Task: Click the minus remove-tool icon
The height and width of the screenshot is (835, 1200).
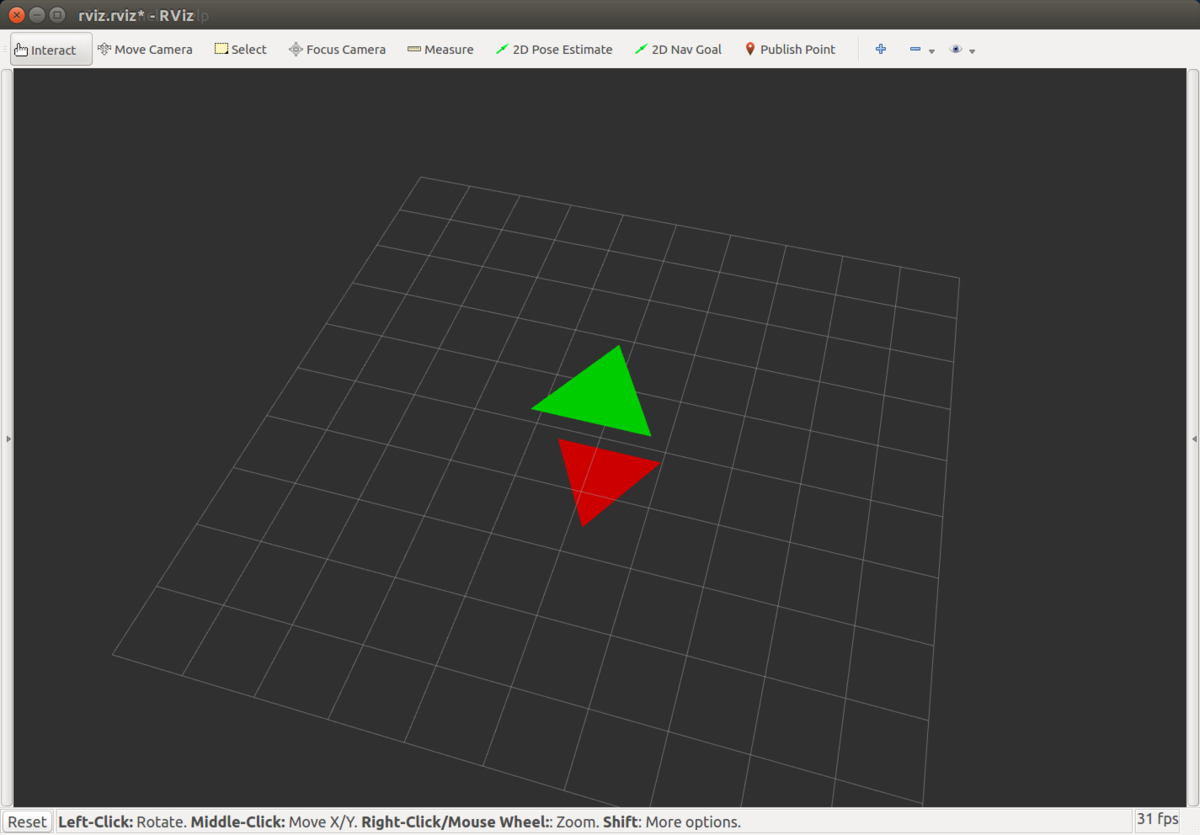Action: pyautogui.click(x=915, y=49)
